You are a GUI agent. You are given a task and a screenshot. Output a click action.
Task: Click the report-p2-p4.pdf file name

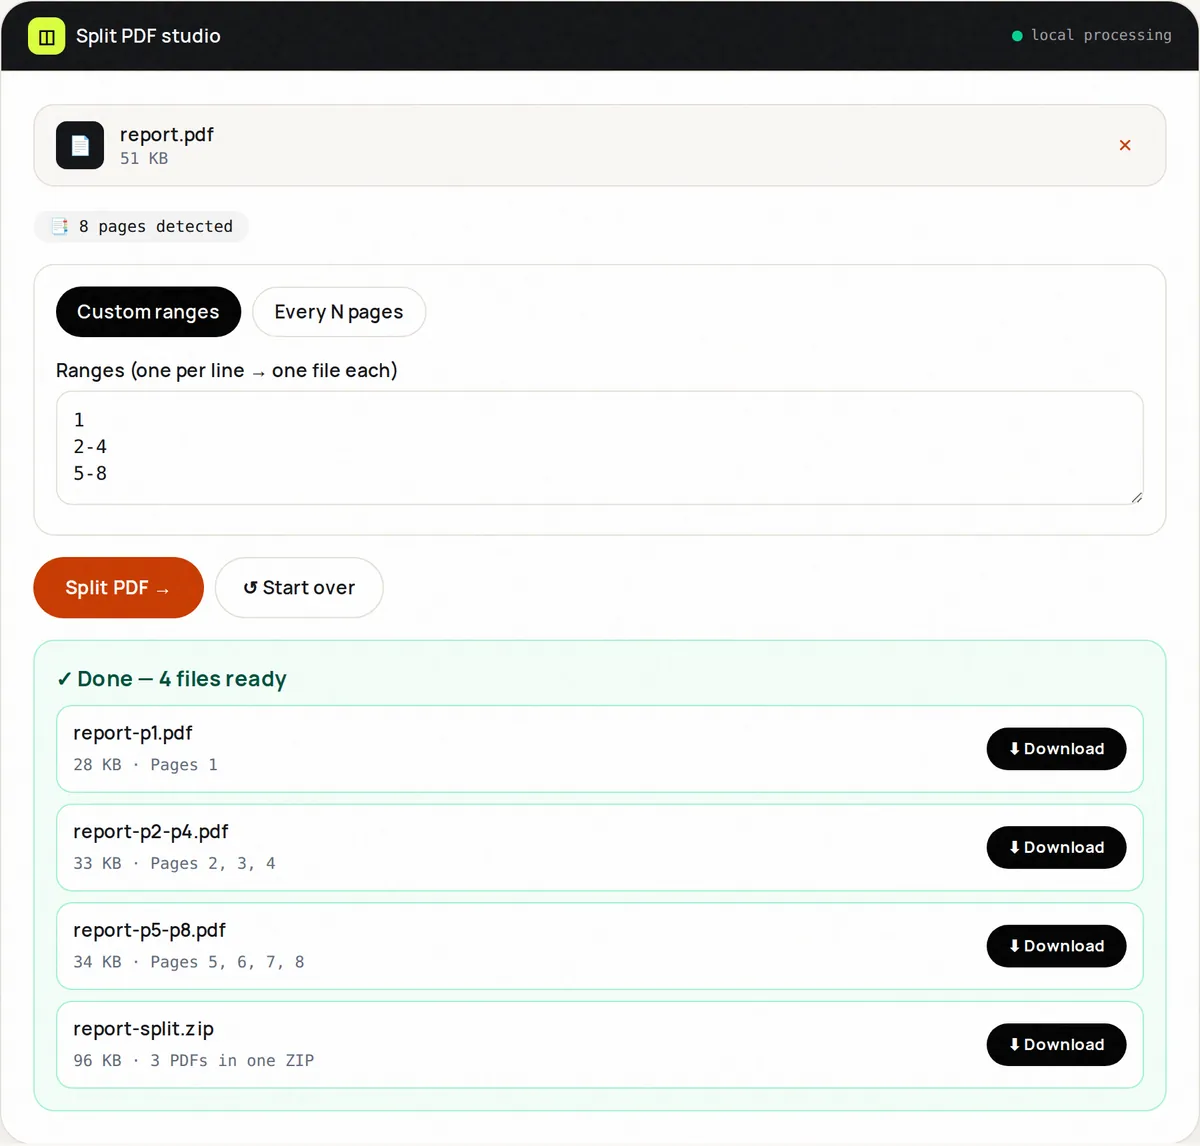point(151,832)
